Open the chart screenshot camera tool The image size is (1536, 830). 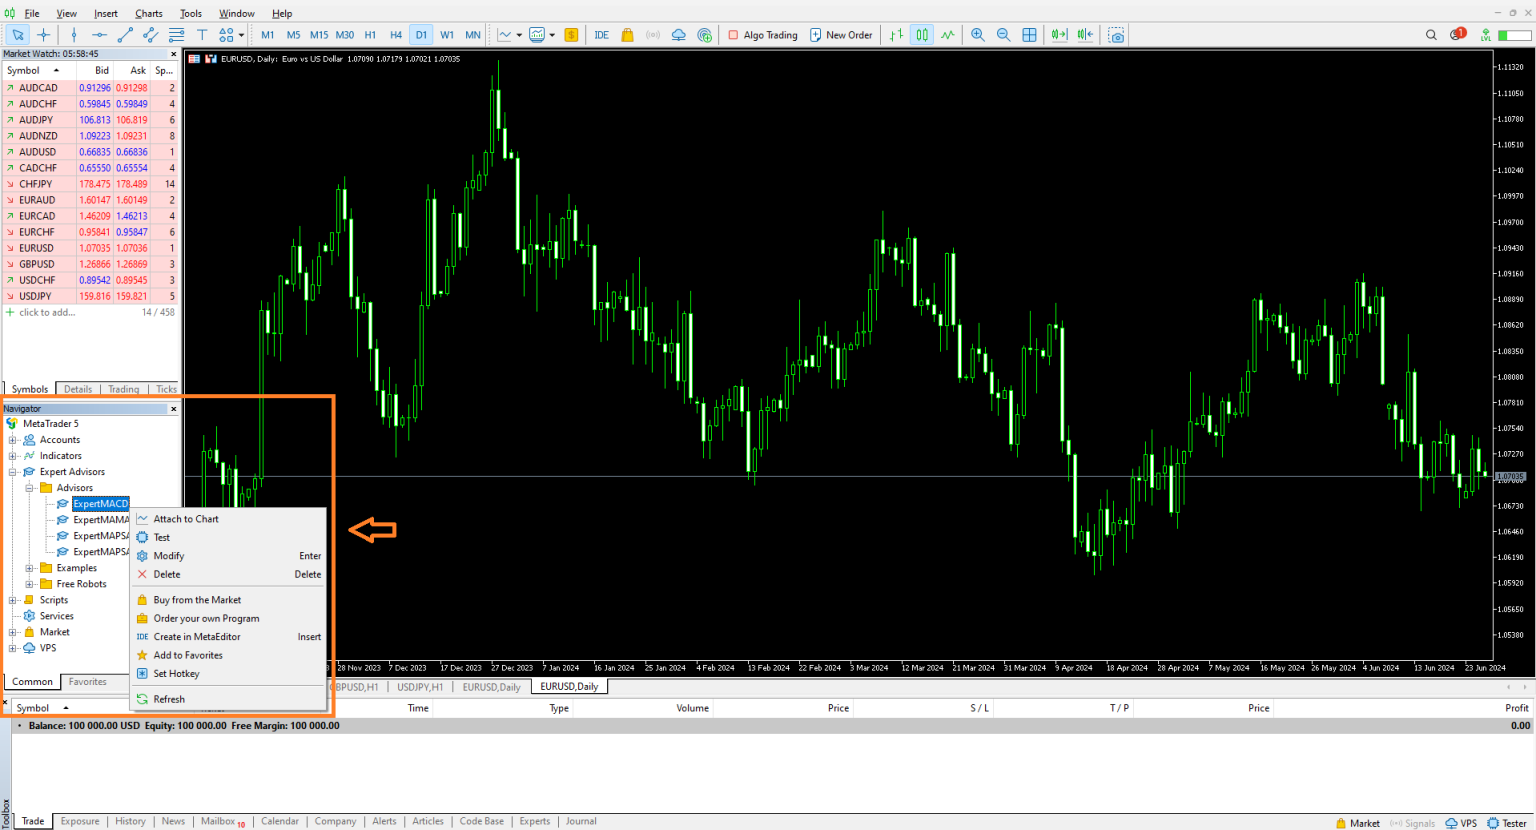pyautogui.click(x=1115, y=34)
